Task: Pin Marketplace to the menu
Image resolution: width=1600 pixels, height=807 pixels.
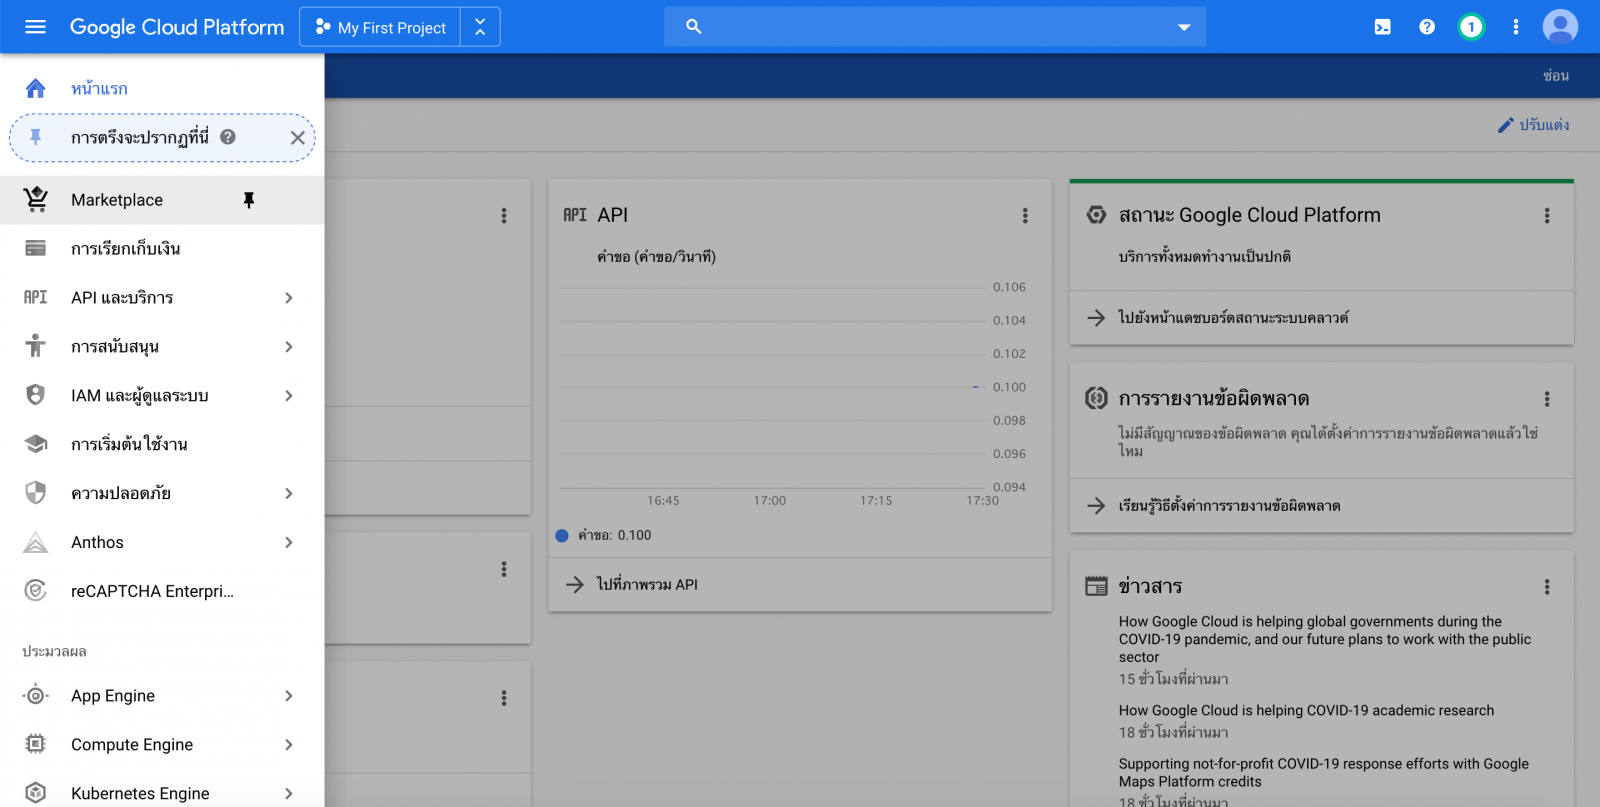Action: pyautogui.click(x=249, y=200)
